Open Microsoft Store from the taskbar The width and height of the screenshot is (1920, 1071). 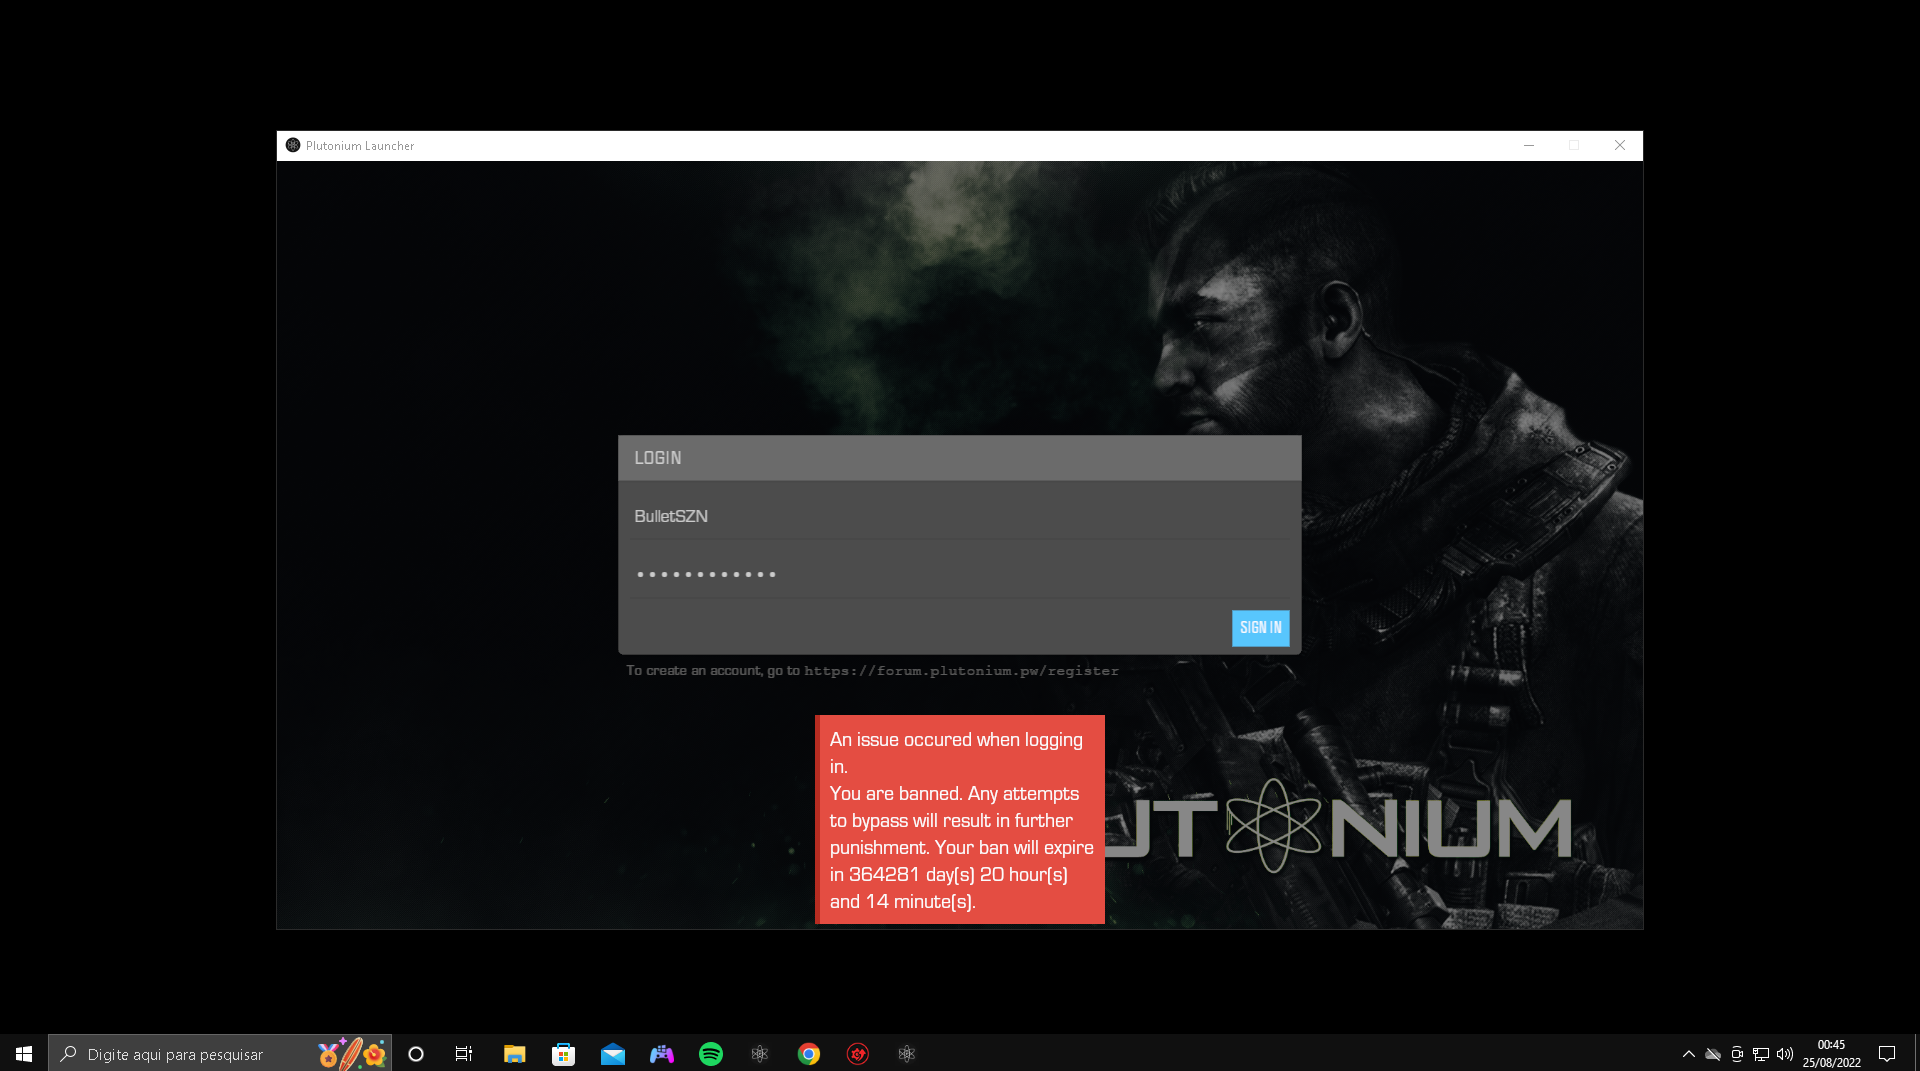[563, 1054]
